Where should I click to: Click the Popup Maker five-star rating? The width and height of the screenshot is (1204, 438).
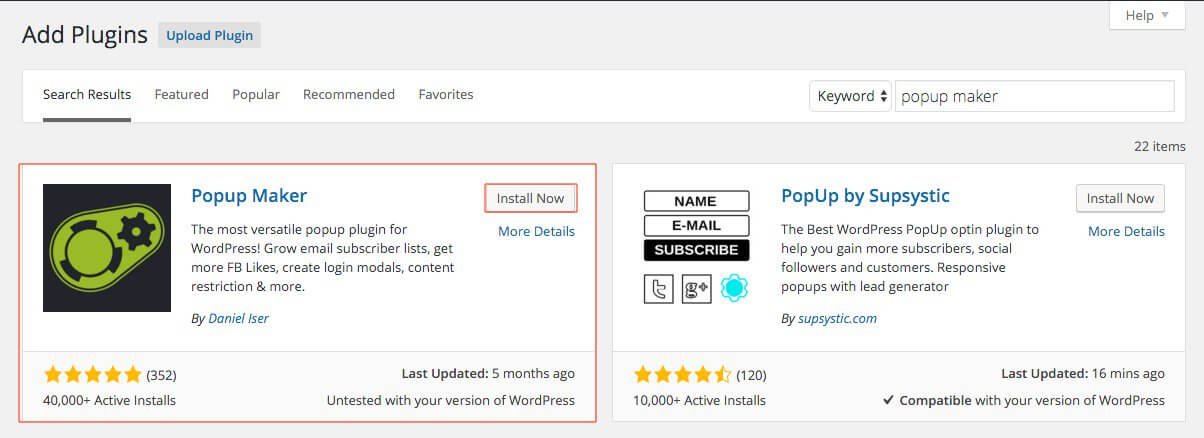pos(93,375)
